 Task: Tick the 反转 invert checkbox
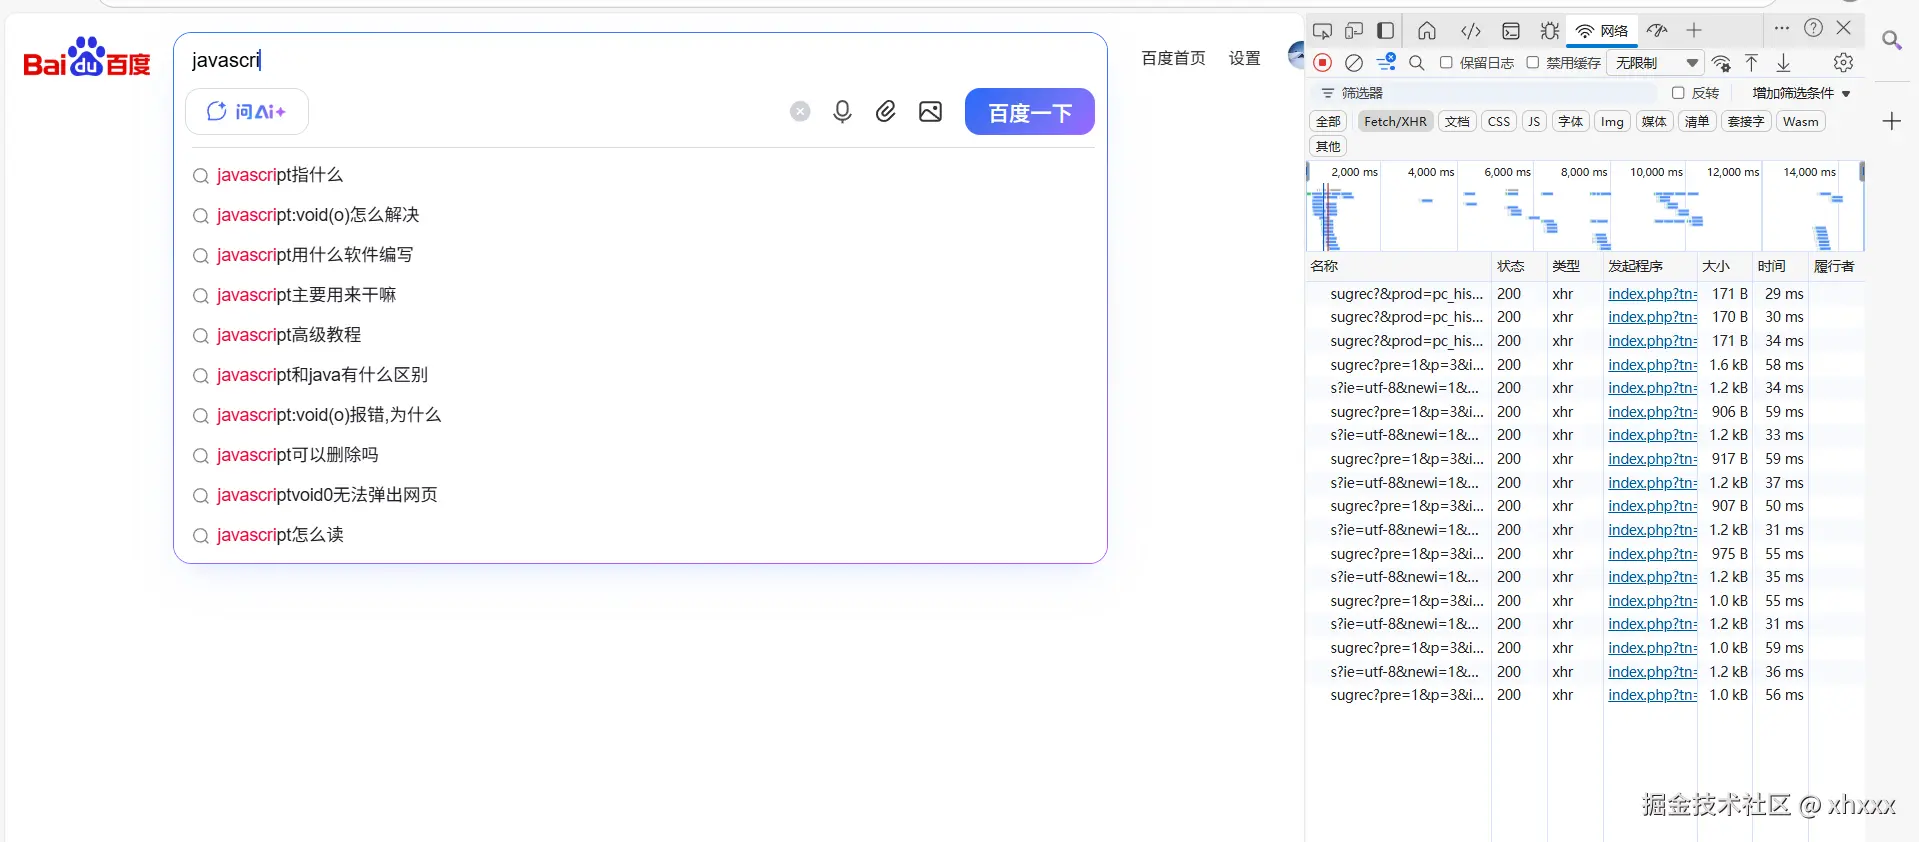tap(1678, 93)
